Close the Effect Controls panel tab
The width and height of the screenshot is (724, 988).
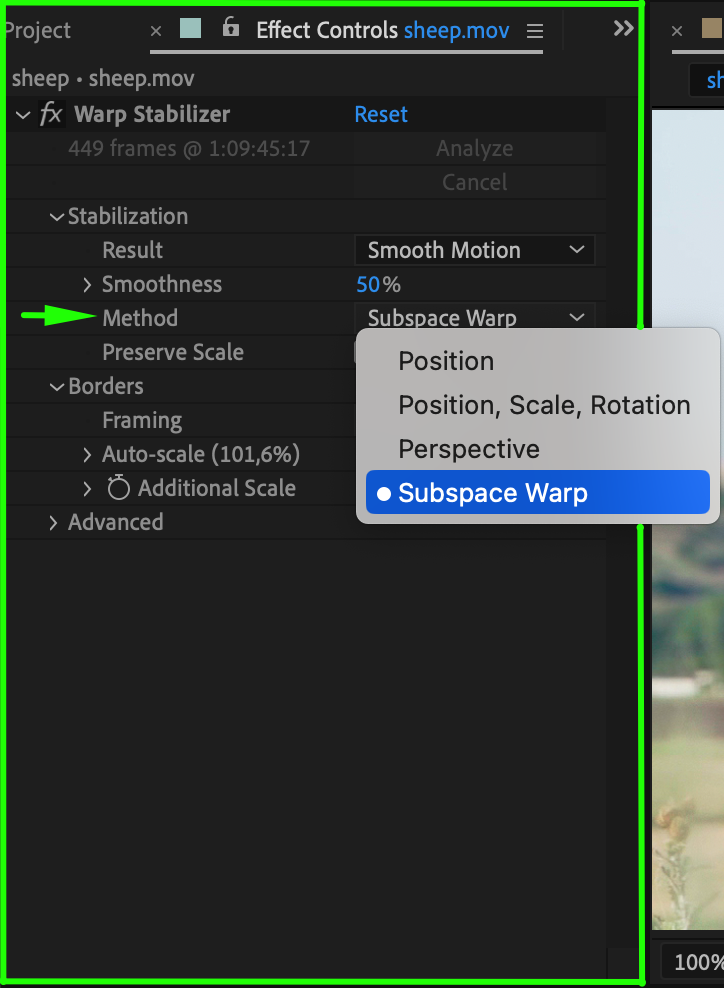156,31
